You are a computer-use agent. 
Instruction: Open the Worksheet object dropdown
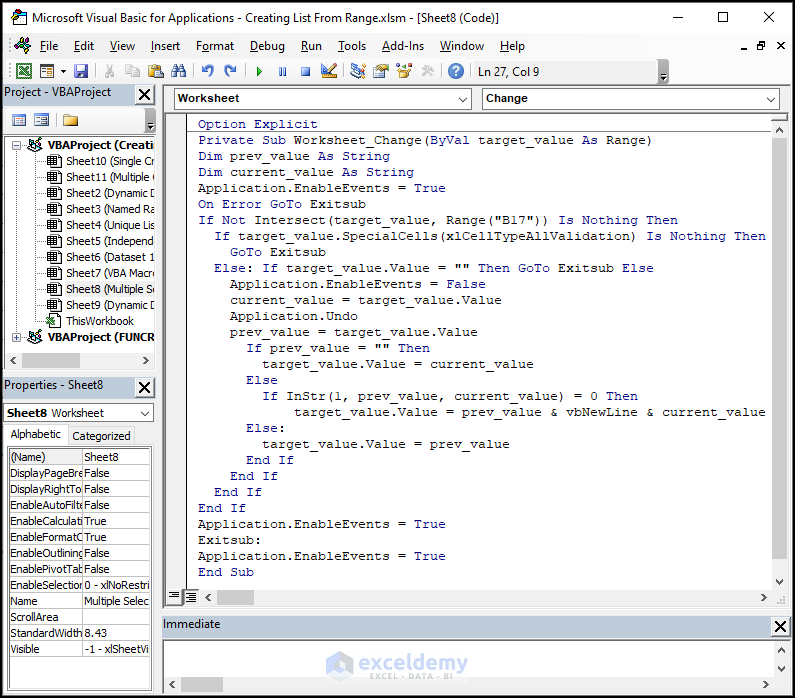pos(462,99)
